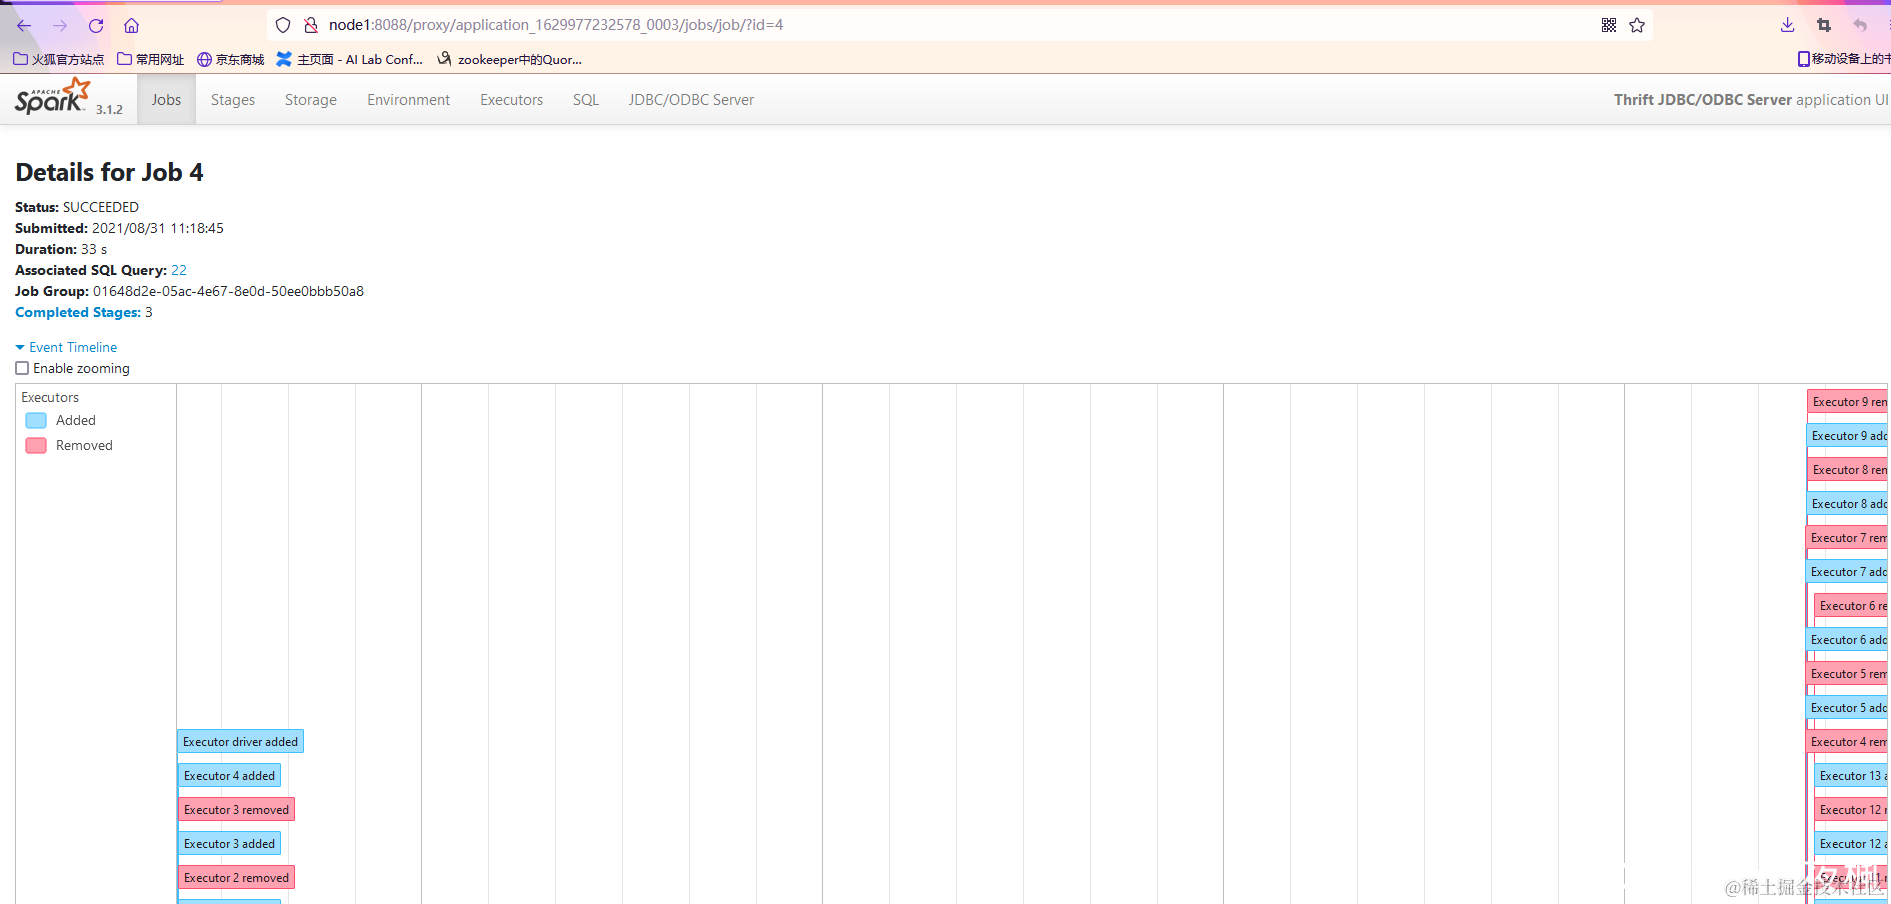Reload the page with the refresh icon
1891x904 pixels.
(x=96, y=26)
